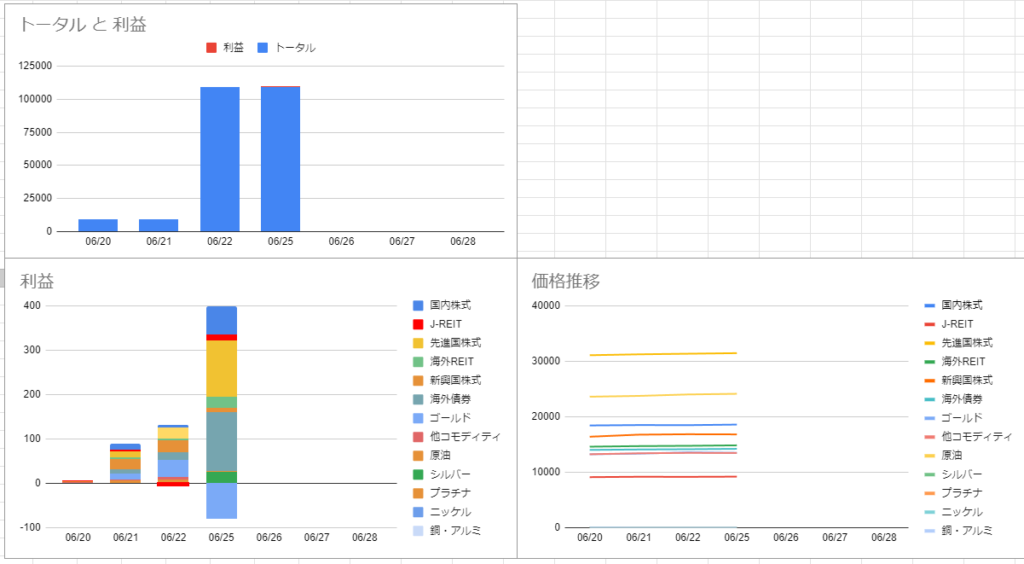Click ニッケル legend entry in 価格推移 chart
Screen dimensions: 1024x564
click(x=962, y=511)
